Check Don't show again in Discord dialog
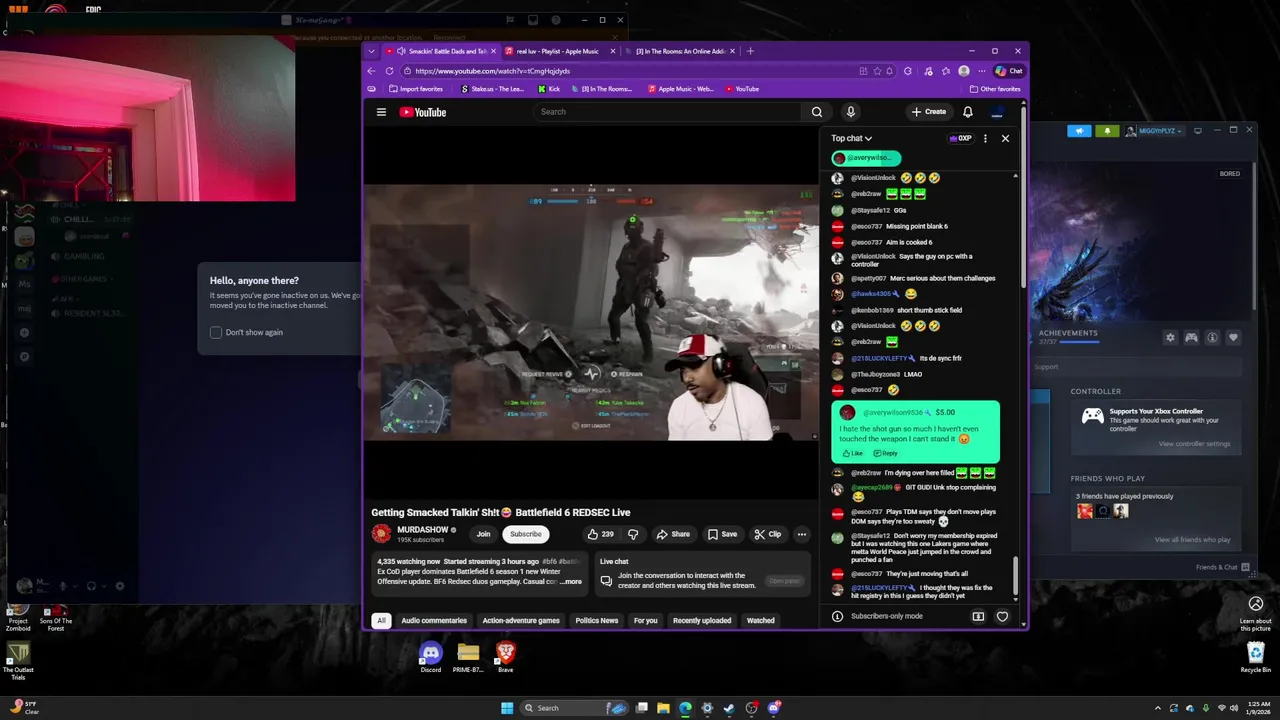1280x720 pixels. click(216, 332)
